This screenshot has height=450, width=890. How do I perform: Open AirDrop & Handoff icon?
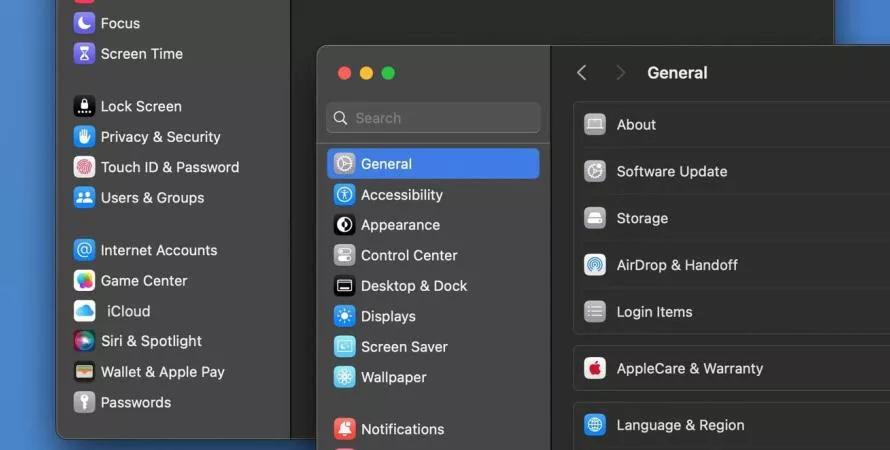(x=595, y=265)
